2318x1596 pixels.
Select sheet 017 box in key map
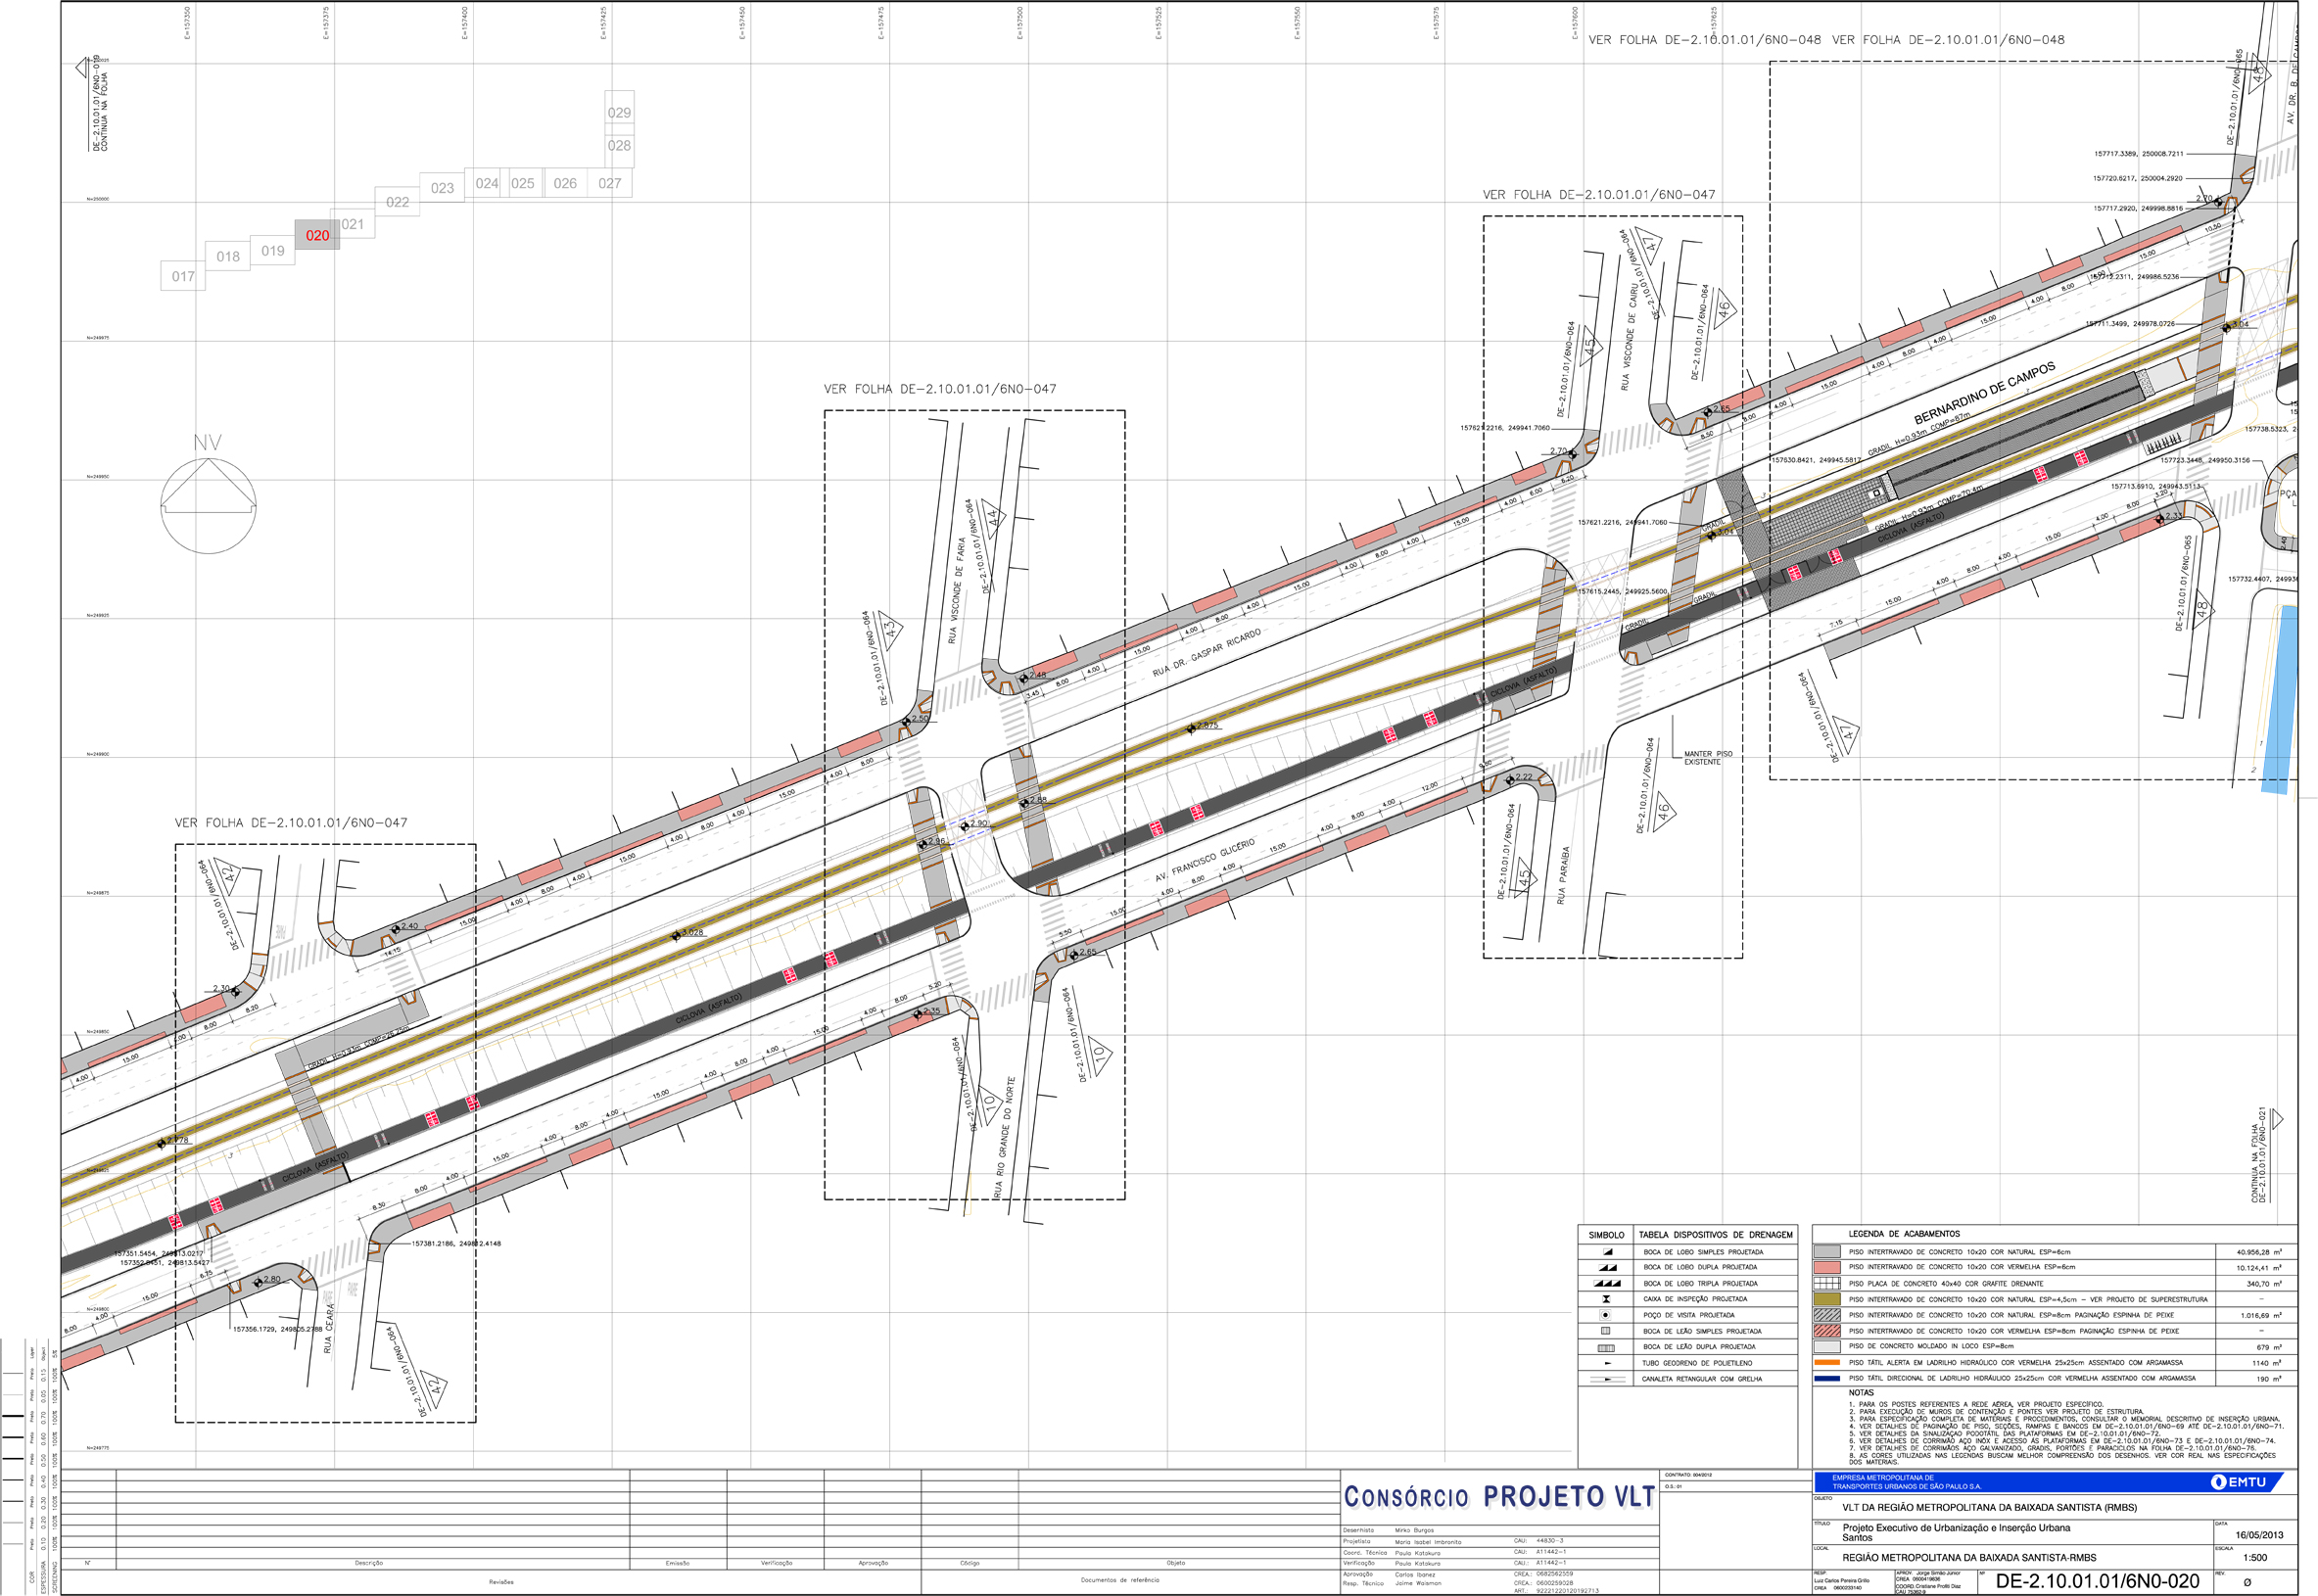(183, 276)
